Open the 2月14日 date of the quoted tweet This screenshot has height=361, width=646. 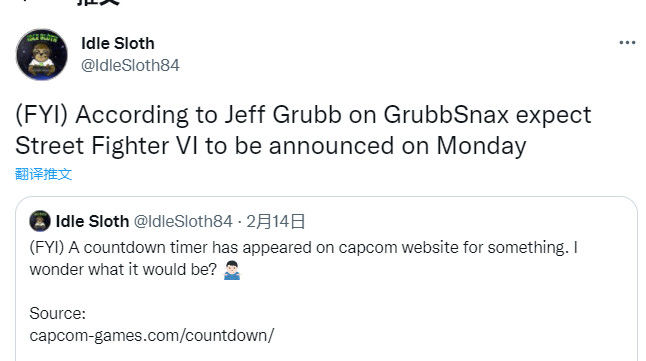pyautogui.click(x=276, y=221)
